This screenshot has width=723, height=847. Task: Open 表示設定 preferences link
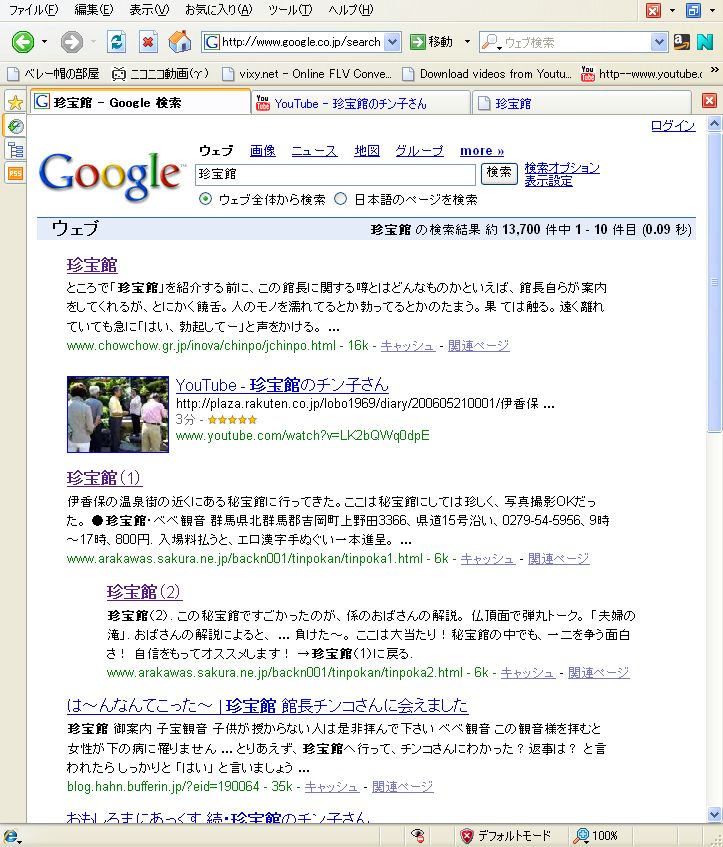point(548,181)
